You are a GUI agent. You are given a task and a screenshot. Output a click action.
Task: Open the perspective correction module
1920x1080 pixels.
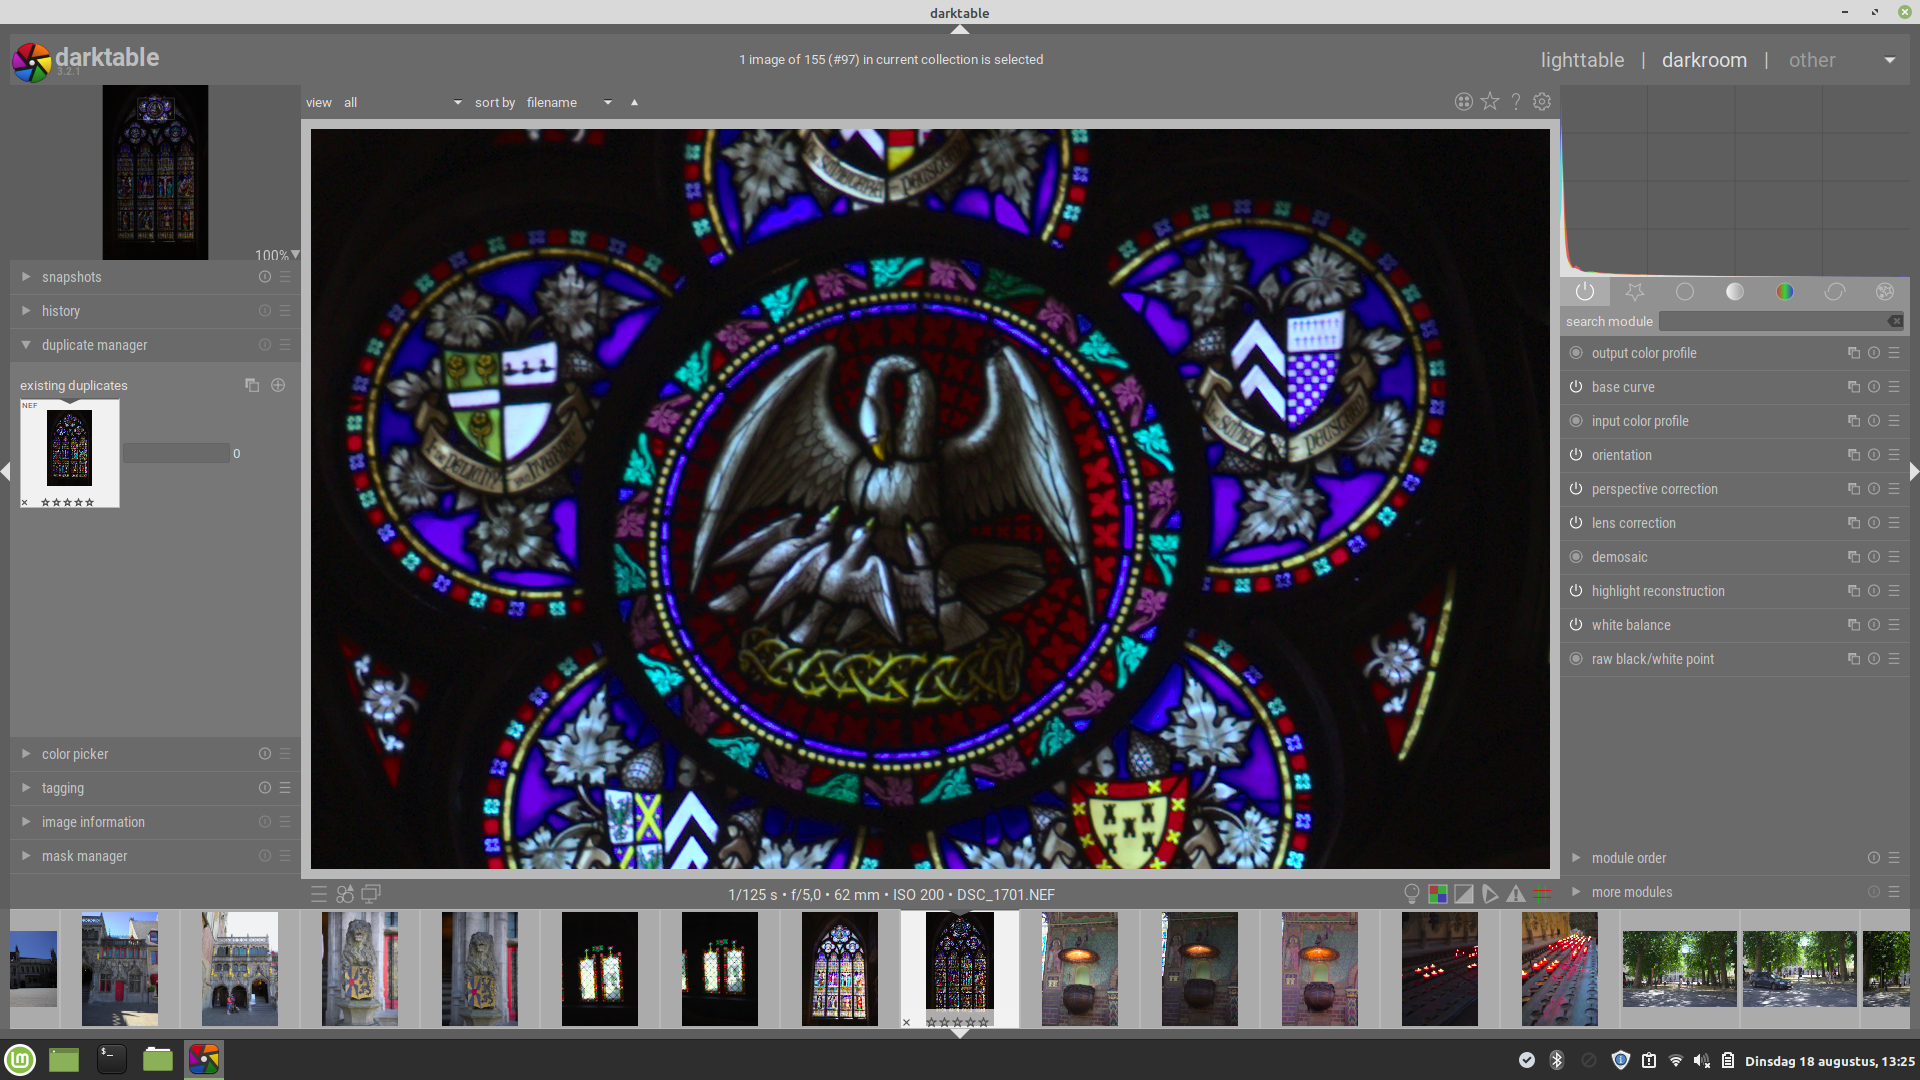coord(1654,489)
